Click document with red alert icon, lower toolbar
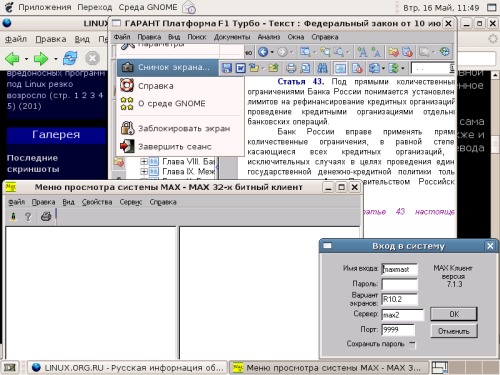This screenshot has width=500, height=375. point(357,68)
